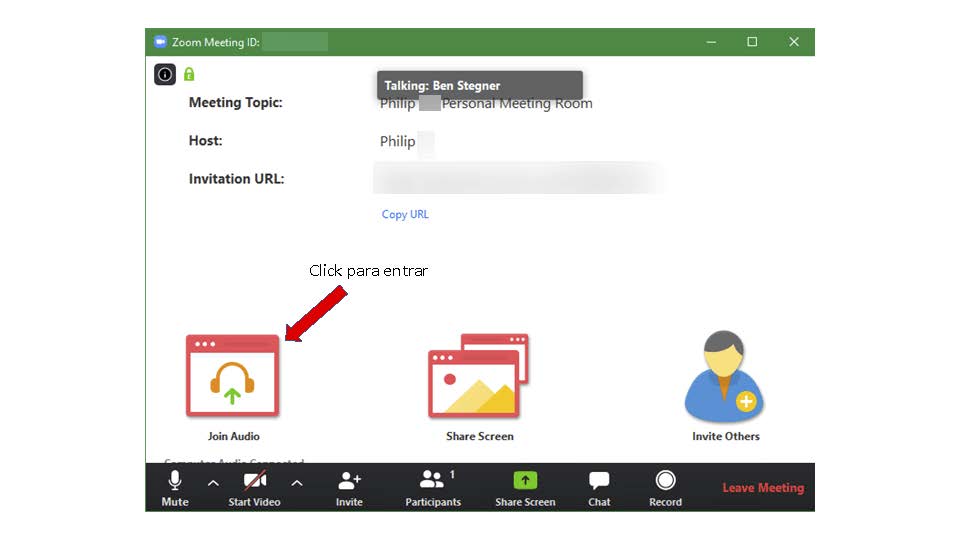Expand audio options arrow beside Mute

pos(213,483)
